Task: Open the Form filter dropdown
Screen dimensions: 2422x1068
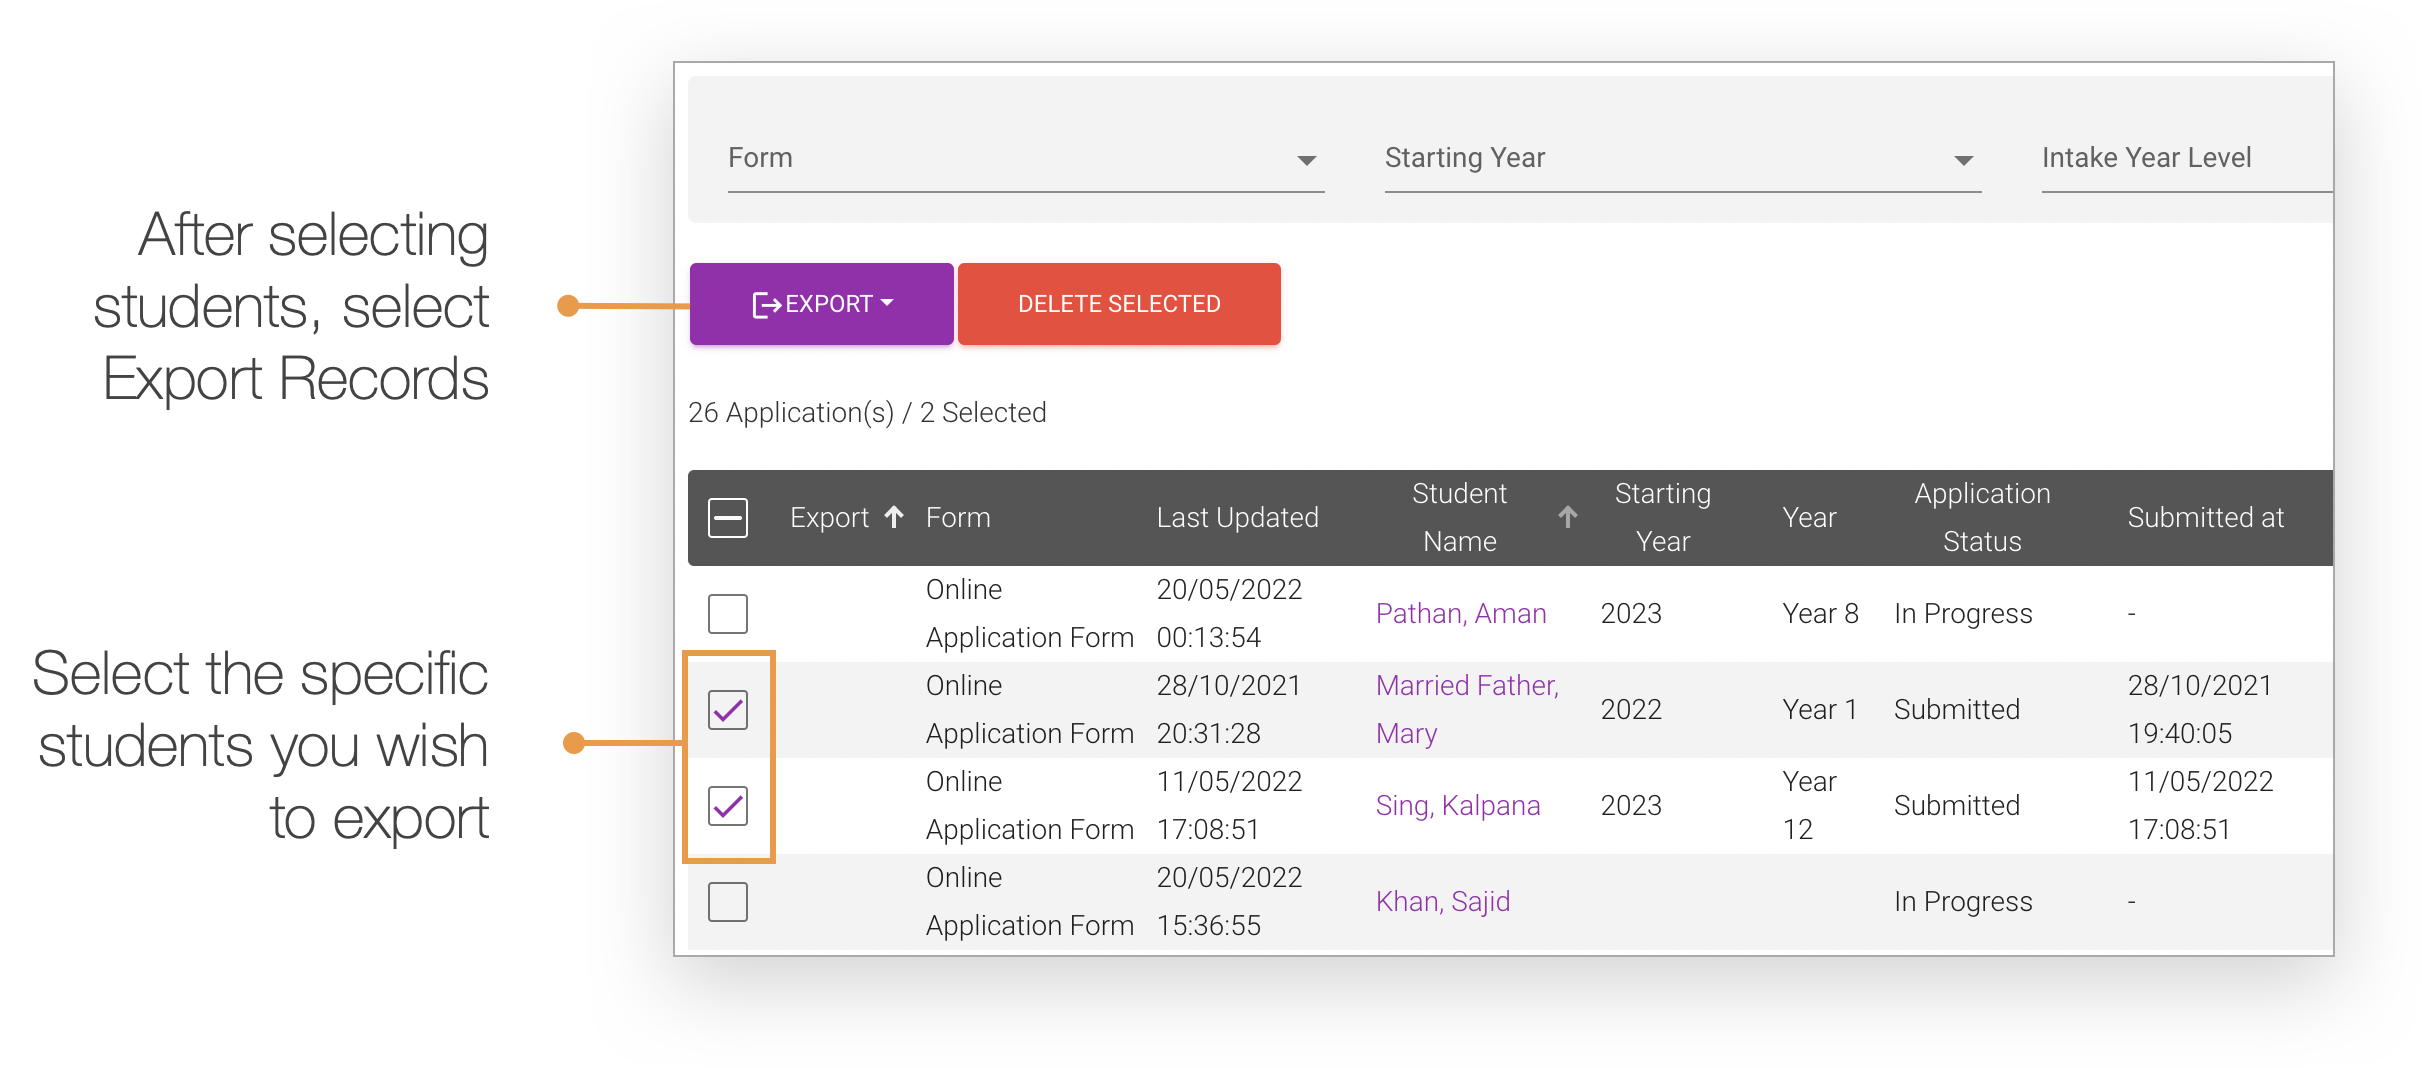Action: tap(1025, 159)
